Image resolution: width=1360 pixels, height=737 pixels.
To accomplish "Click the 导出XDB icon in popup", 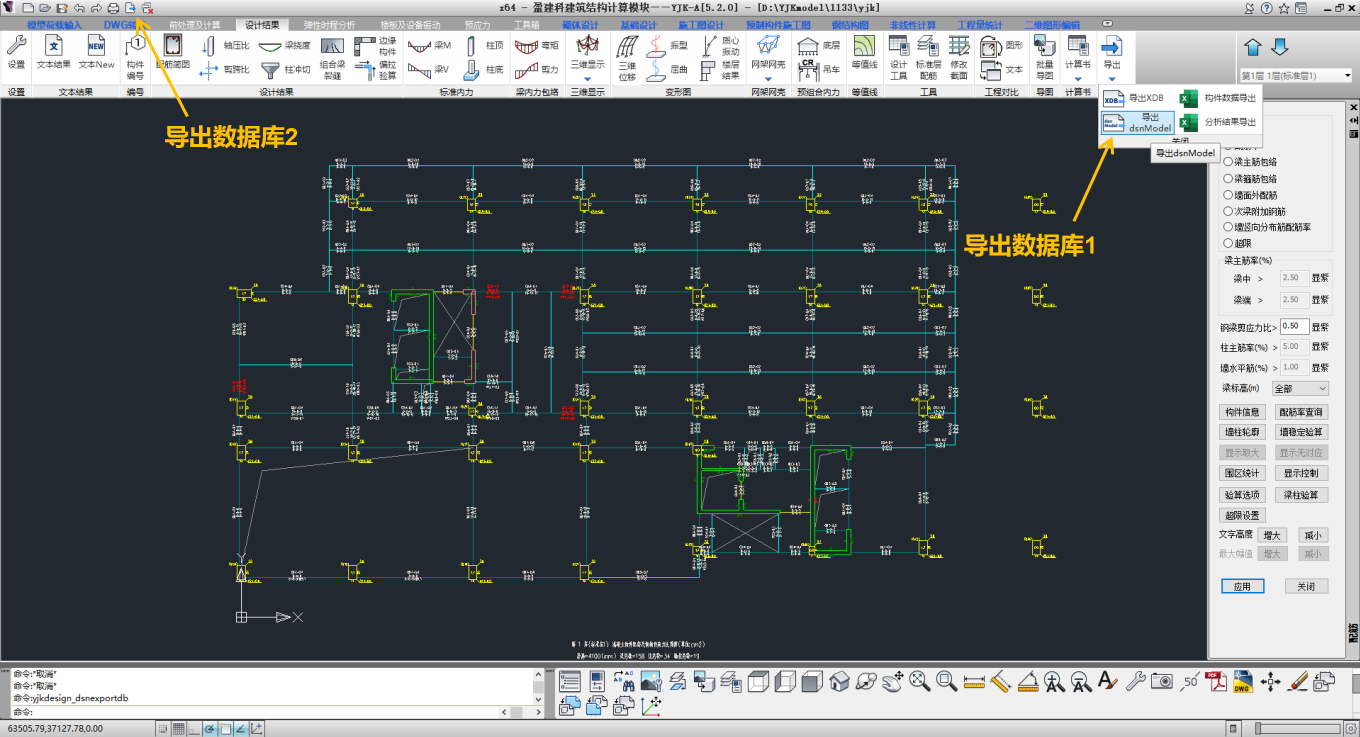I will (x=1115, y=98).
